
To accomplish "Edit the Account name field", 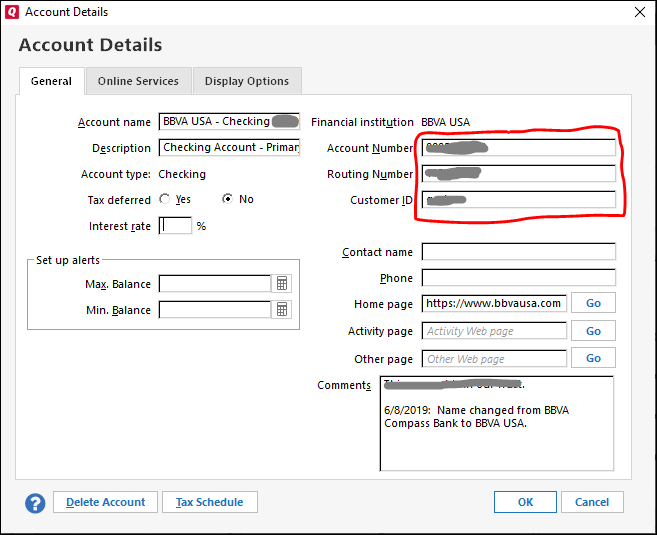I will [x=229, y=121].
